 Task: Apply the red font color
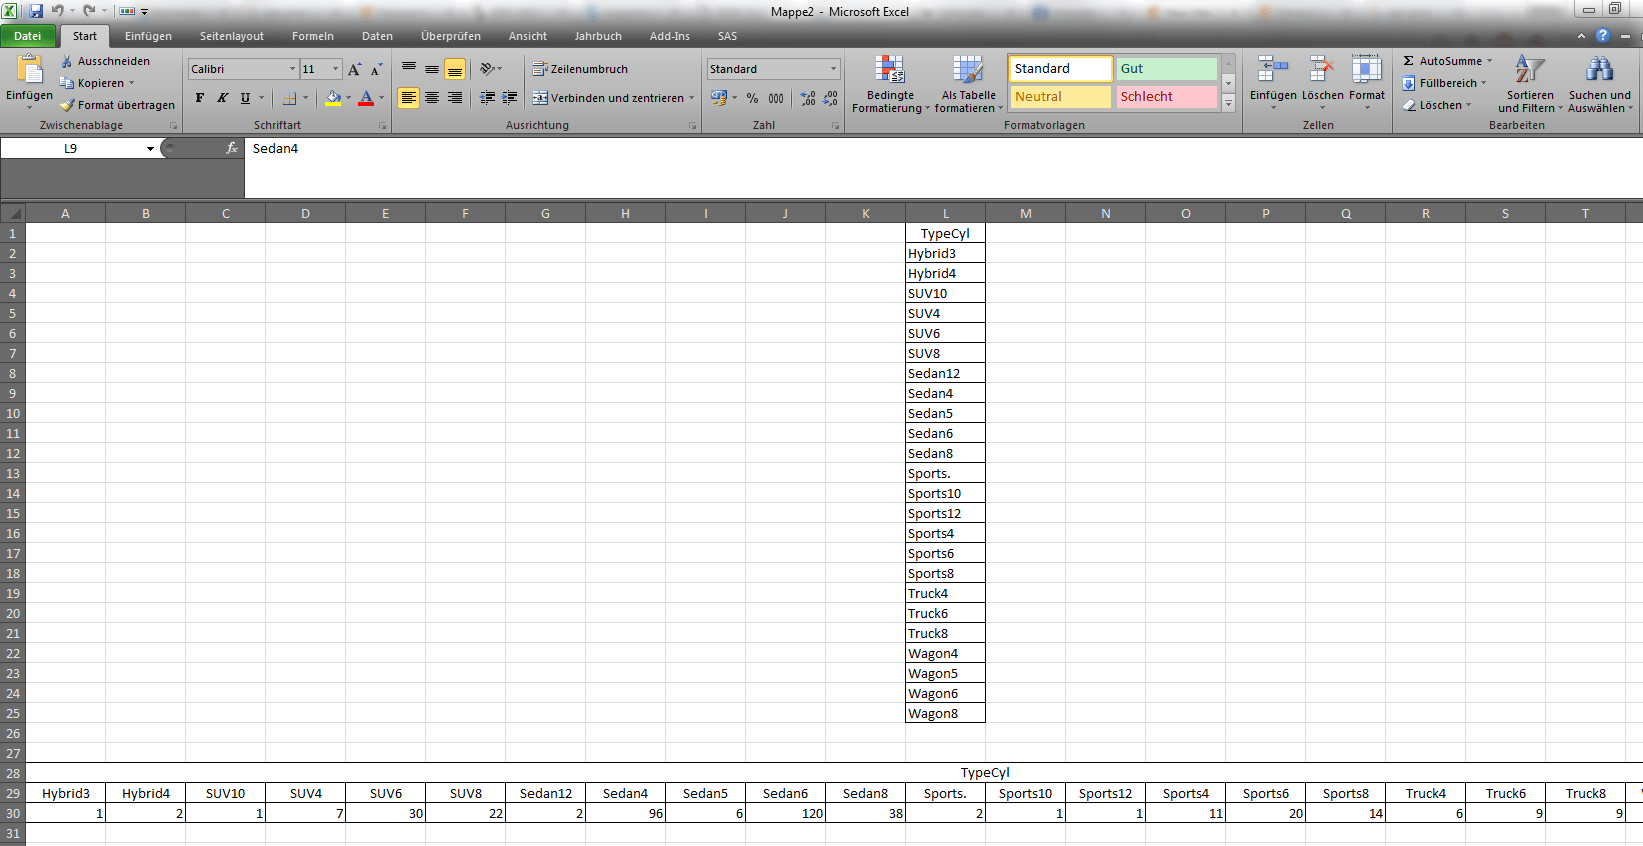(x=366, y=98)
